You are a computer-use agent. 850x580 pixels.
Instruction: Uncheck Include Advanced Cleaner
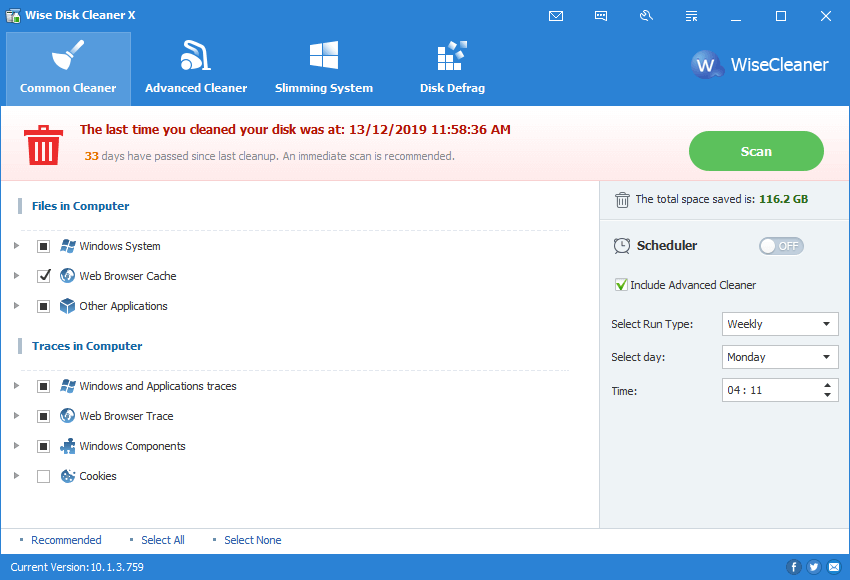(x=621, y=285)
